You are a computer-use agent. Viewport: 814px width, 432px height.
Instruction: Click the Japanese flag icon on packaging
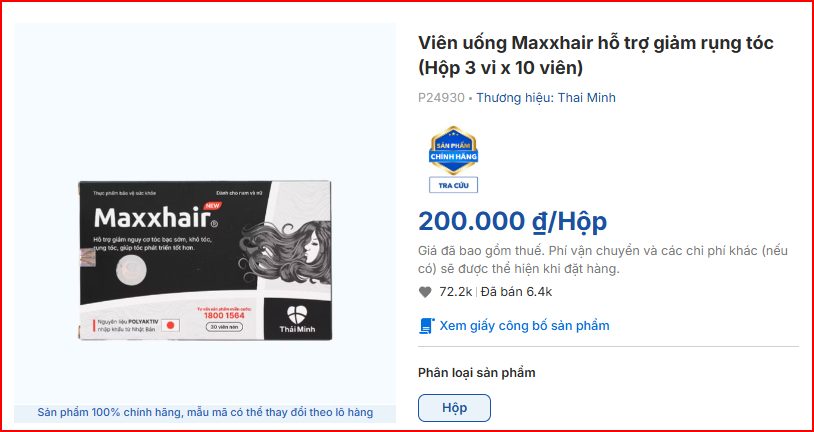169,326
